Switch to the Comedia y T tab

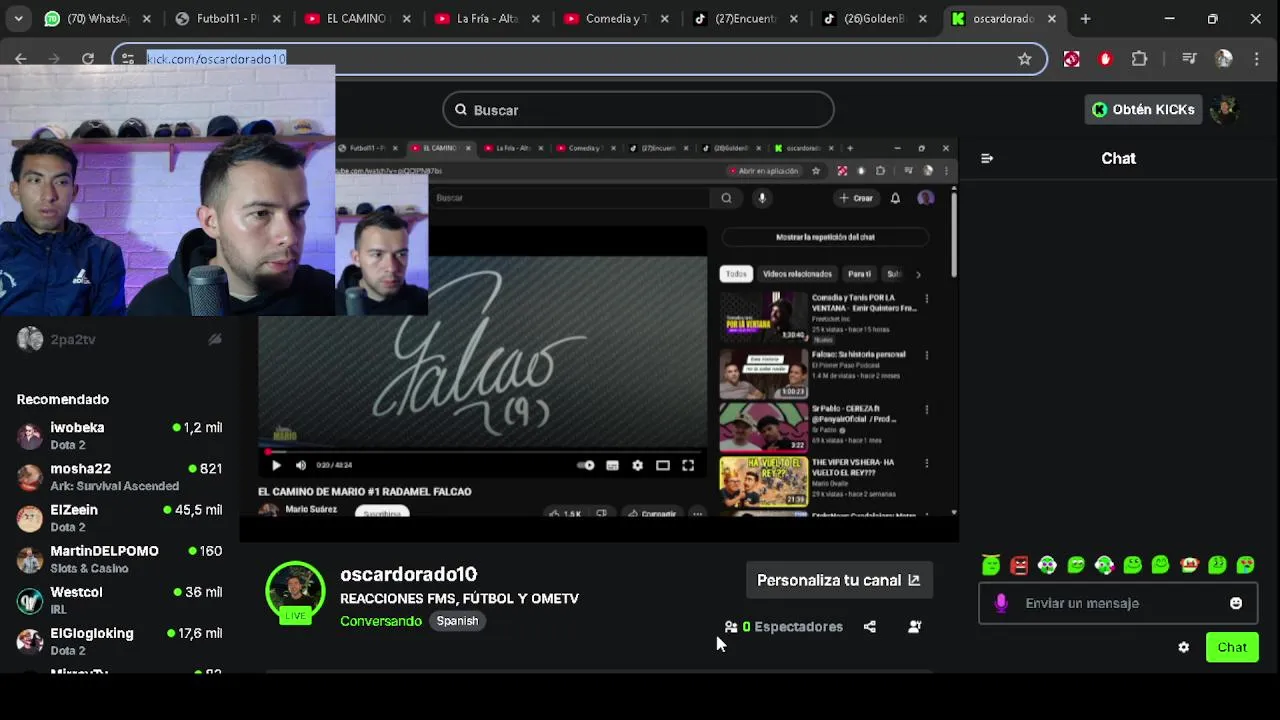point(616,19)
